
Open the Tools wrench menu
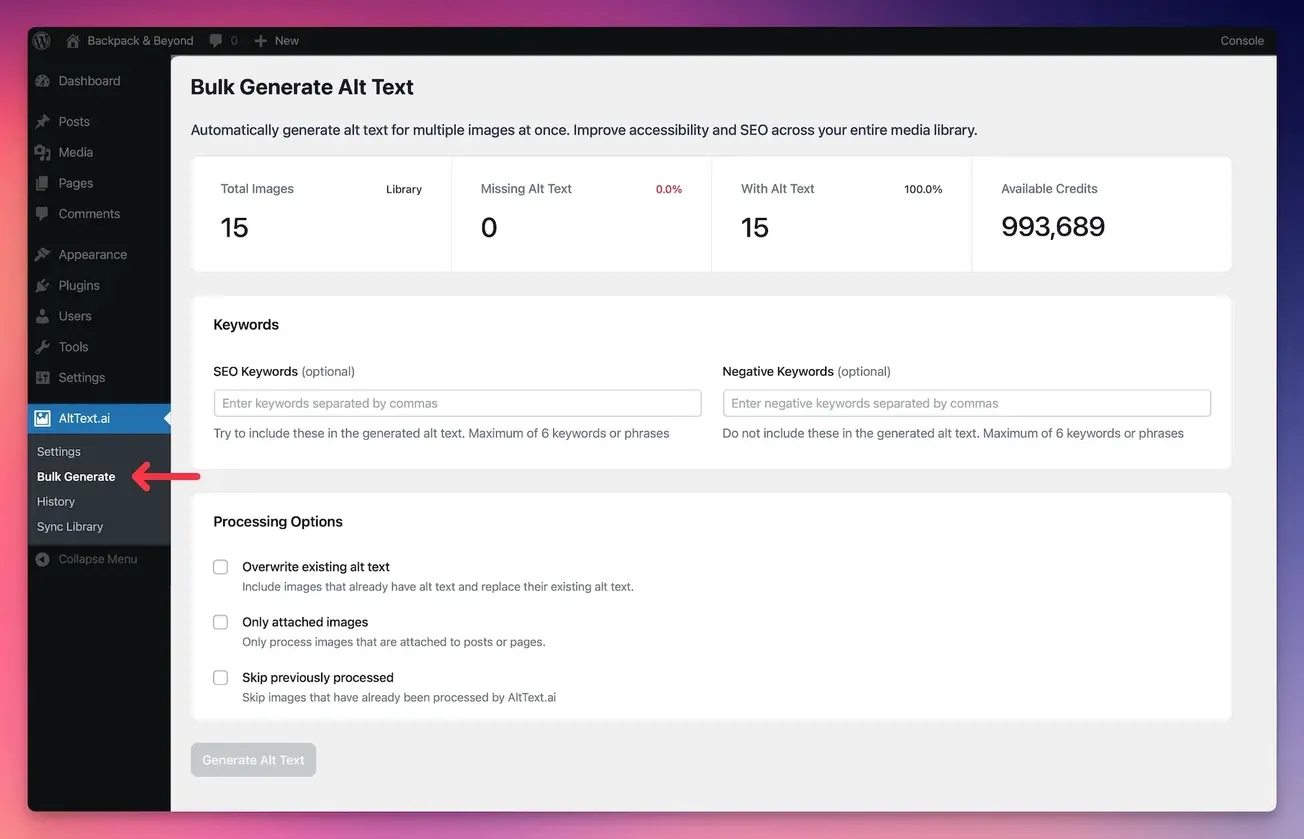coord(42,347)
